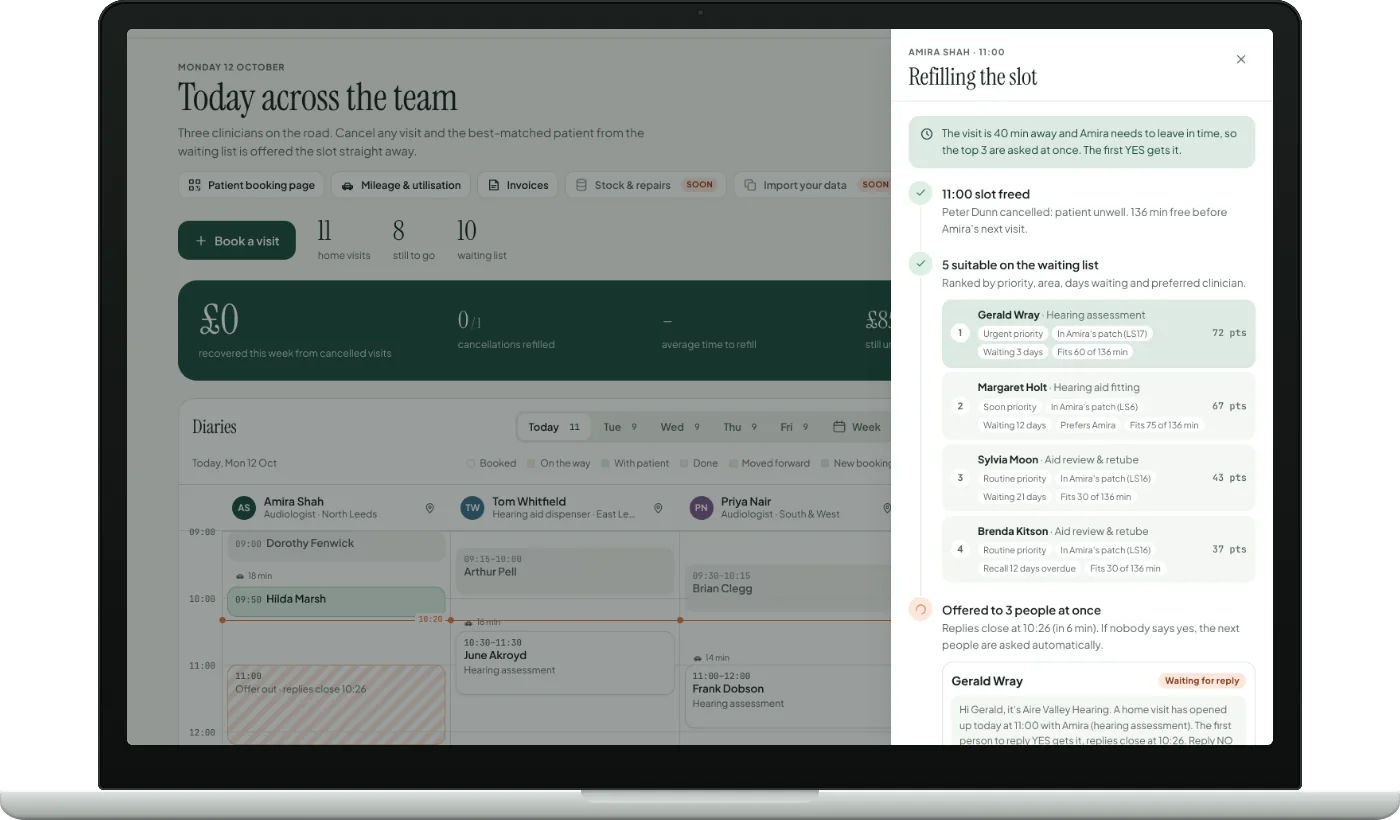Expand Margaret Holt ranked candidate card
The image size is (1400, 820).
coord(1098,406)
